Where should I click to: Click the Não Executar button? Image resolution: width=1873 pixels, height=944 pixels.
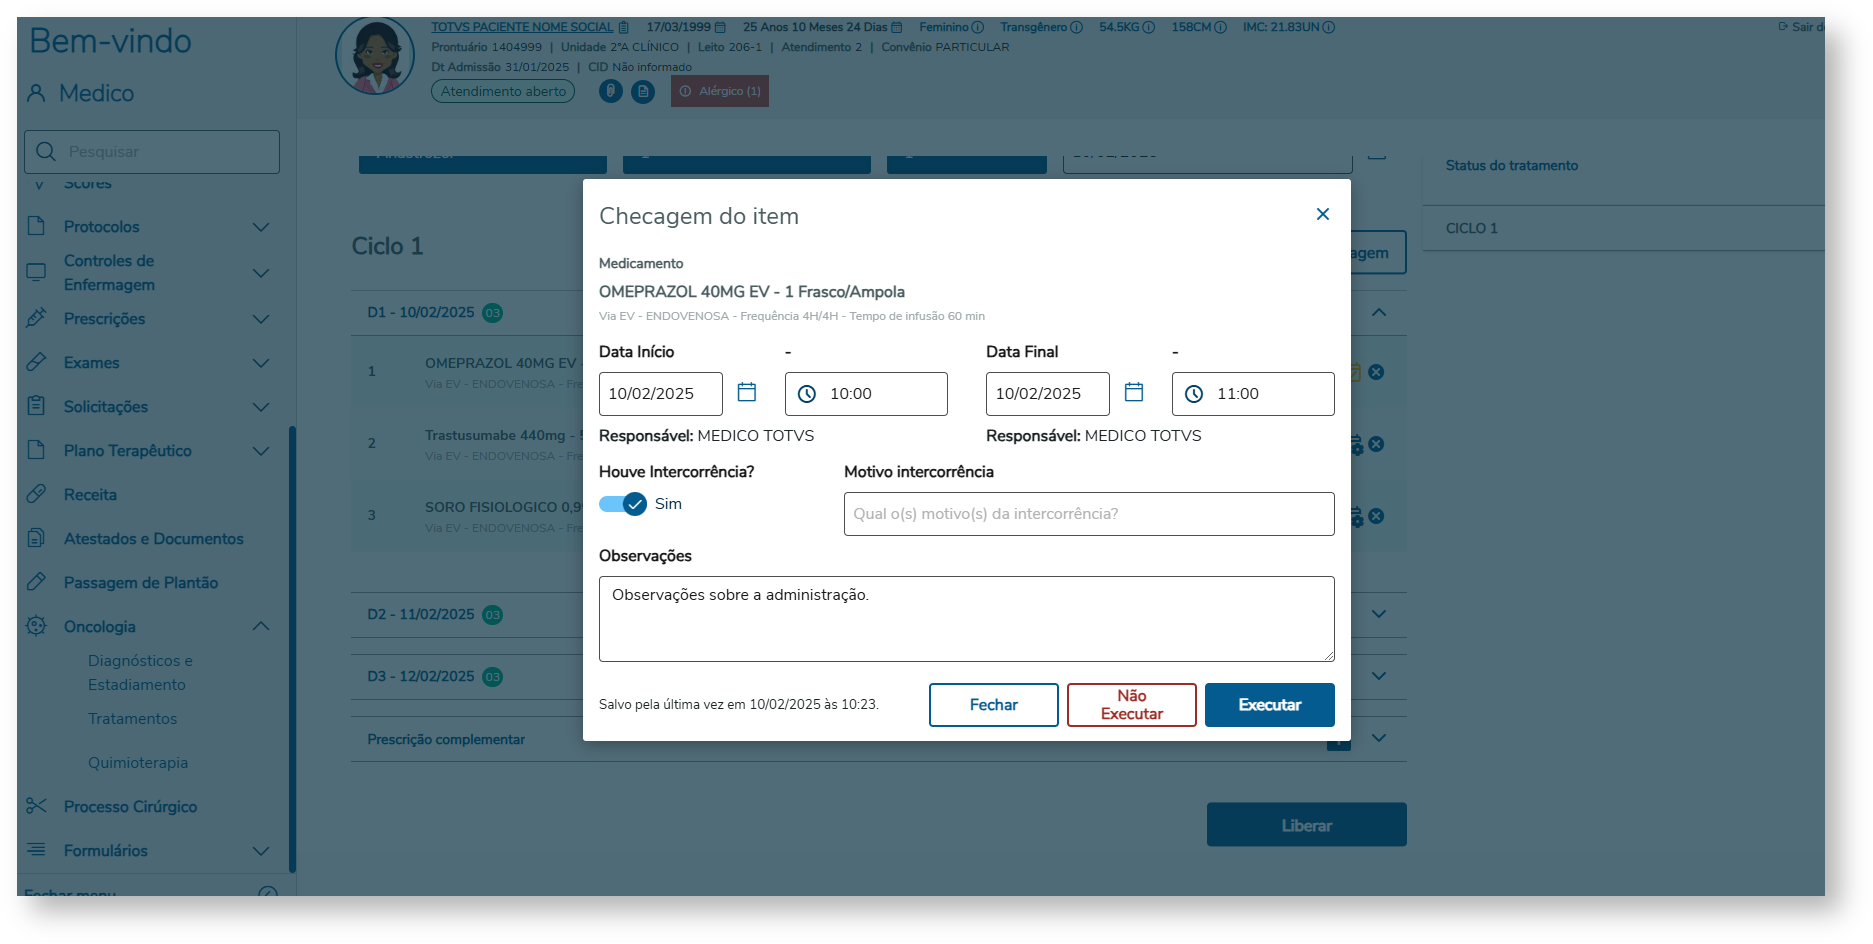[x=1131, y=705]
